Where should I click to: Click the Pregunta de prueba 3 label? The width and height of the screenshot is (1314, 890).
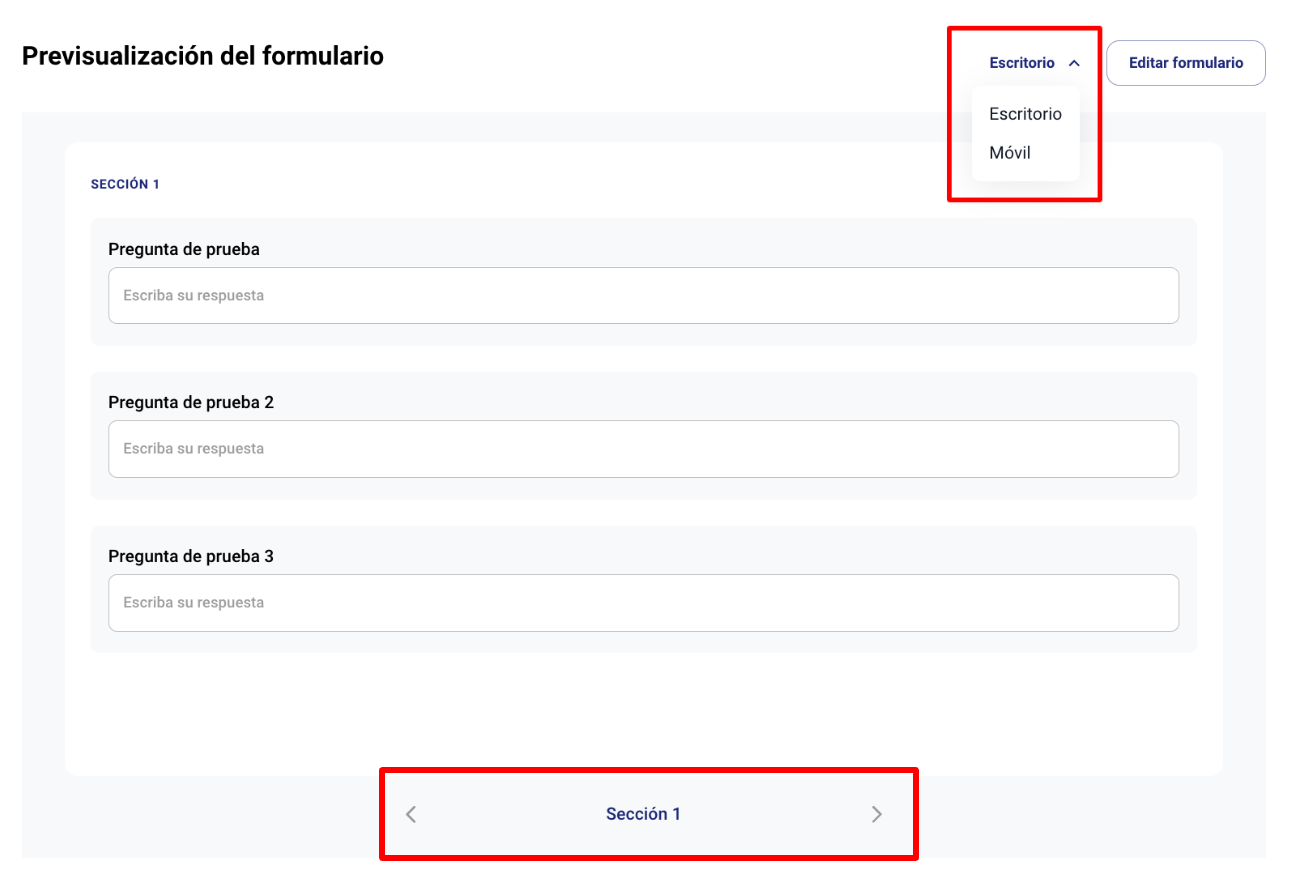(191, 556)
